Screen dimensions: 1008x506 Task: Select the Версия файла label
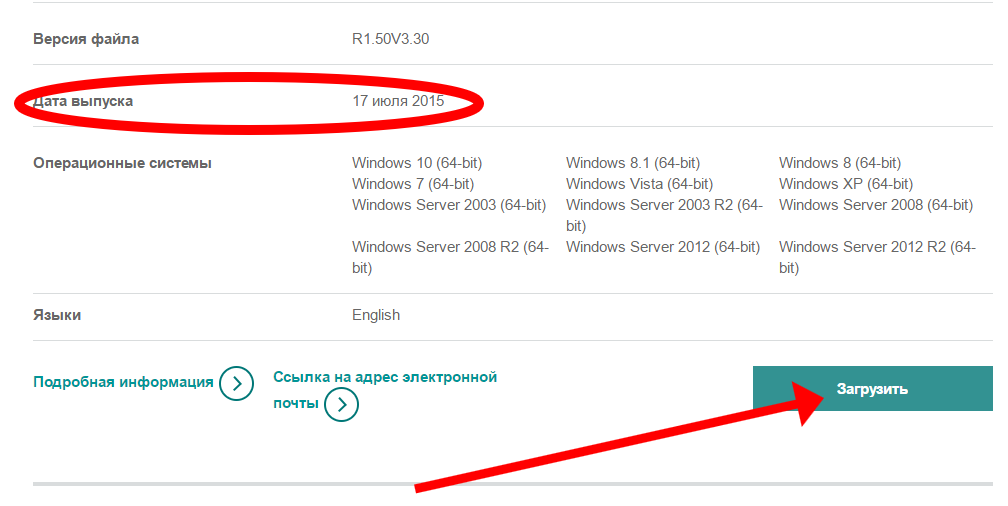pyautogui.click(x=86, y=40)
